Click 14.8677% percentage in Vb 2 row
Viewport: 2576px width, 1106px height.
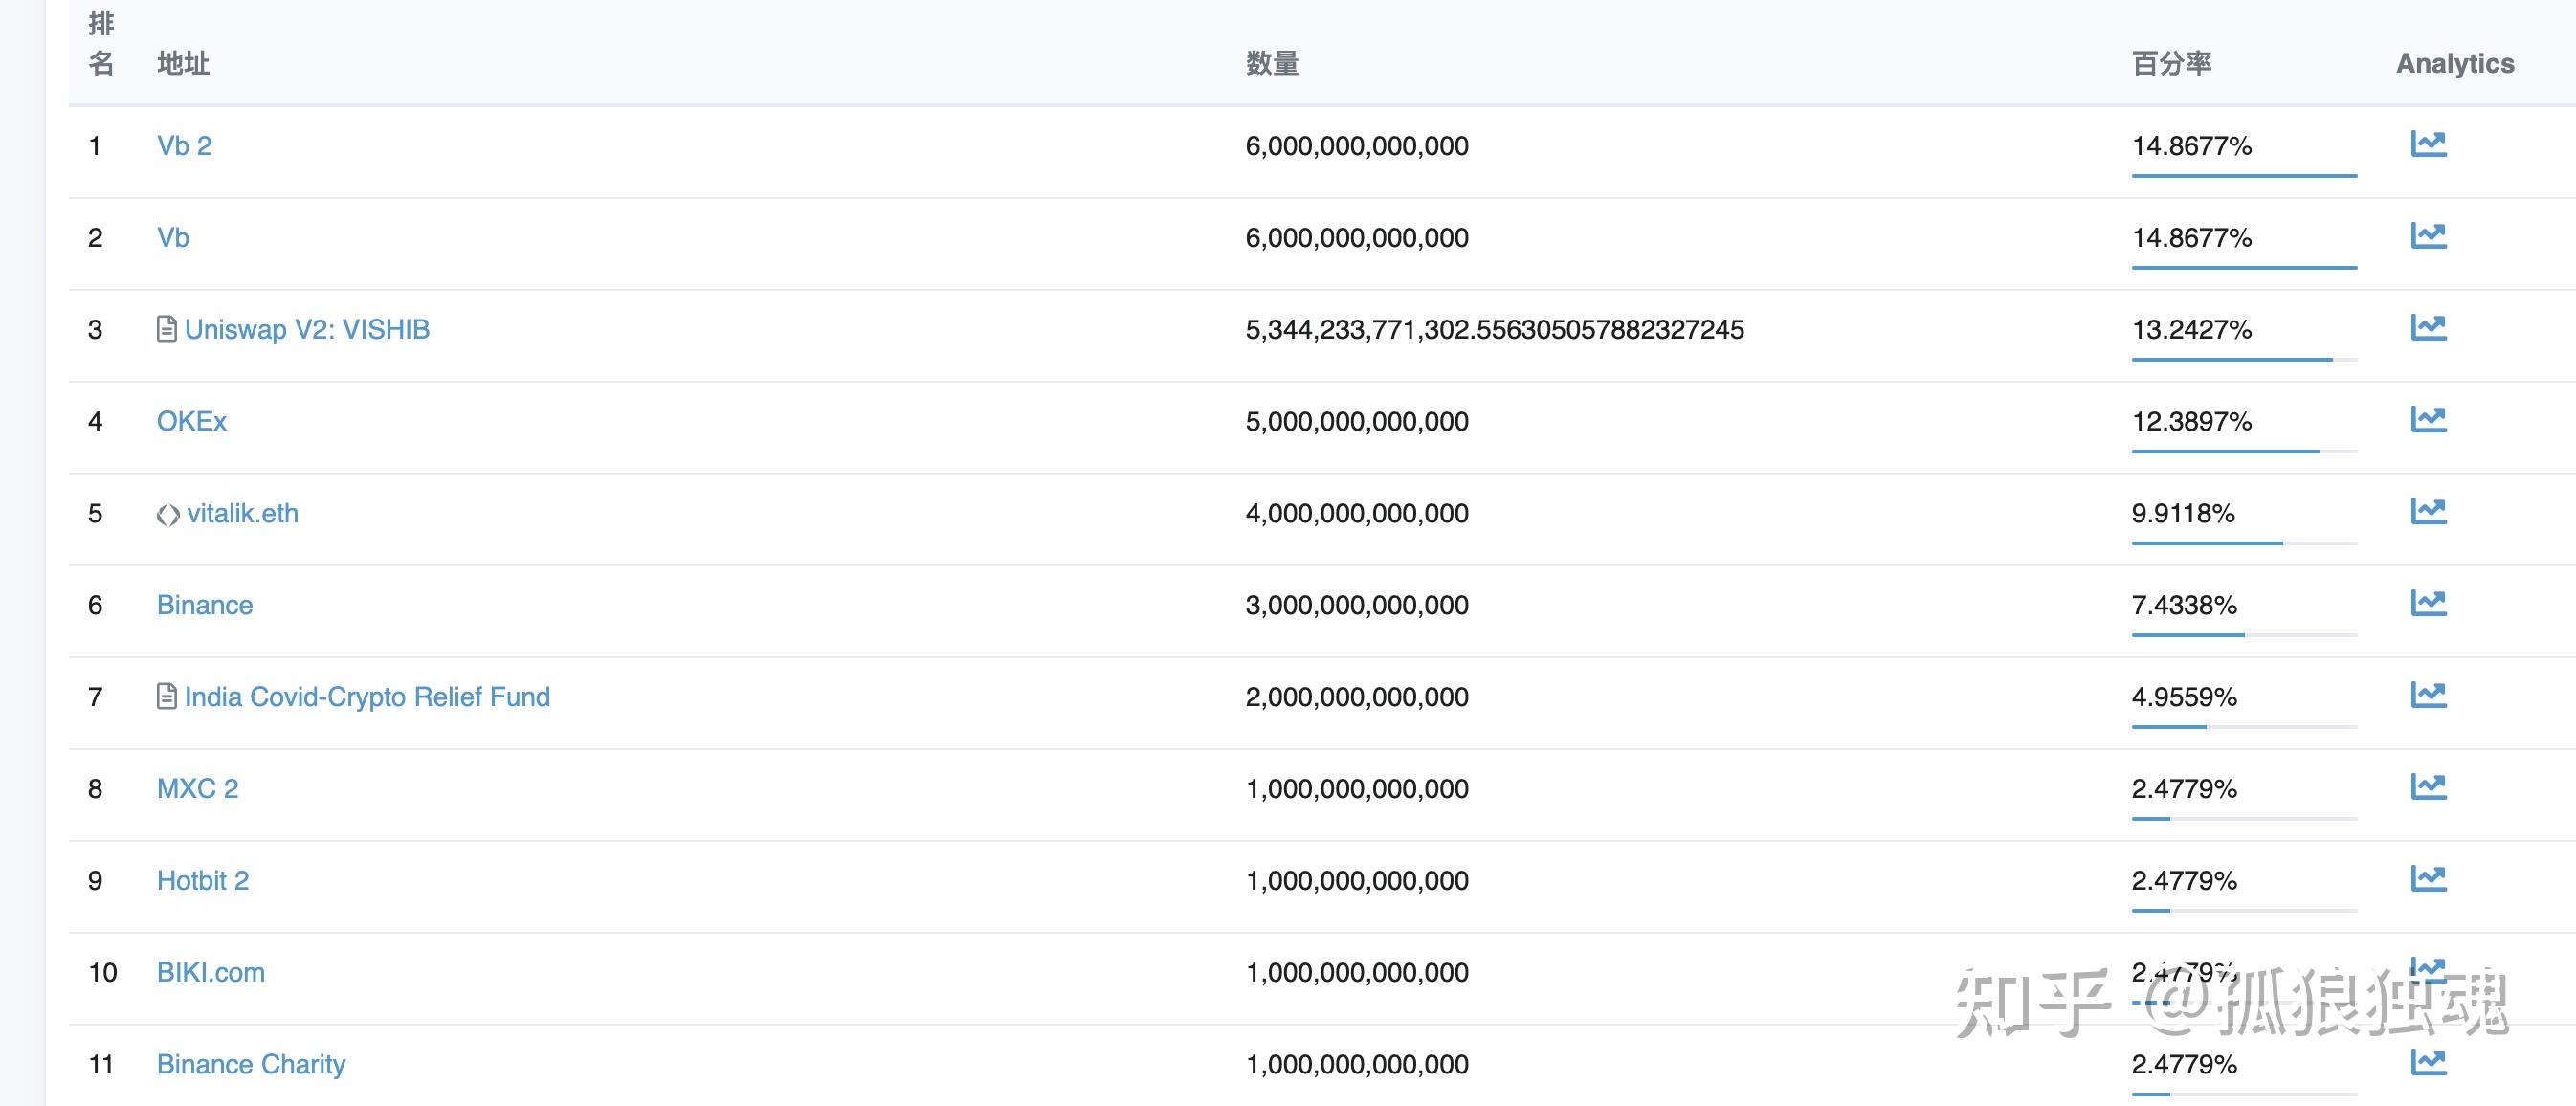[2192, 147]
